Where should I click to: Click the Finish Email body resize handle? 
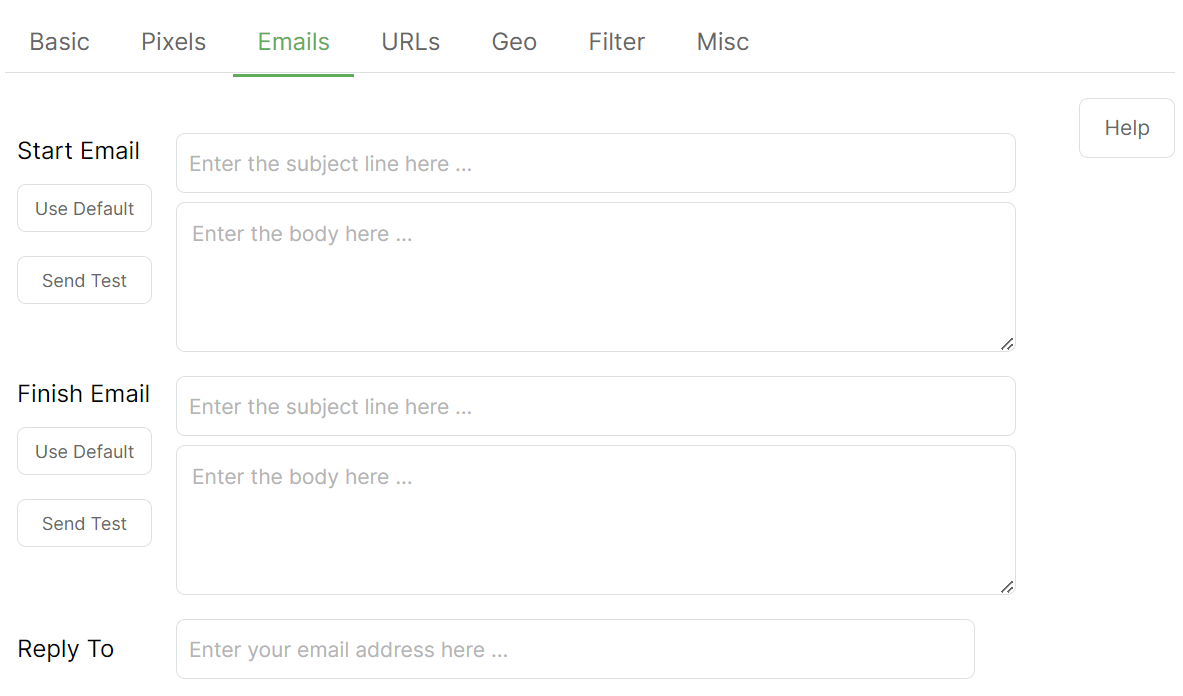coord(1007,587)
